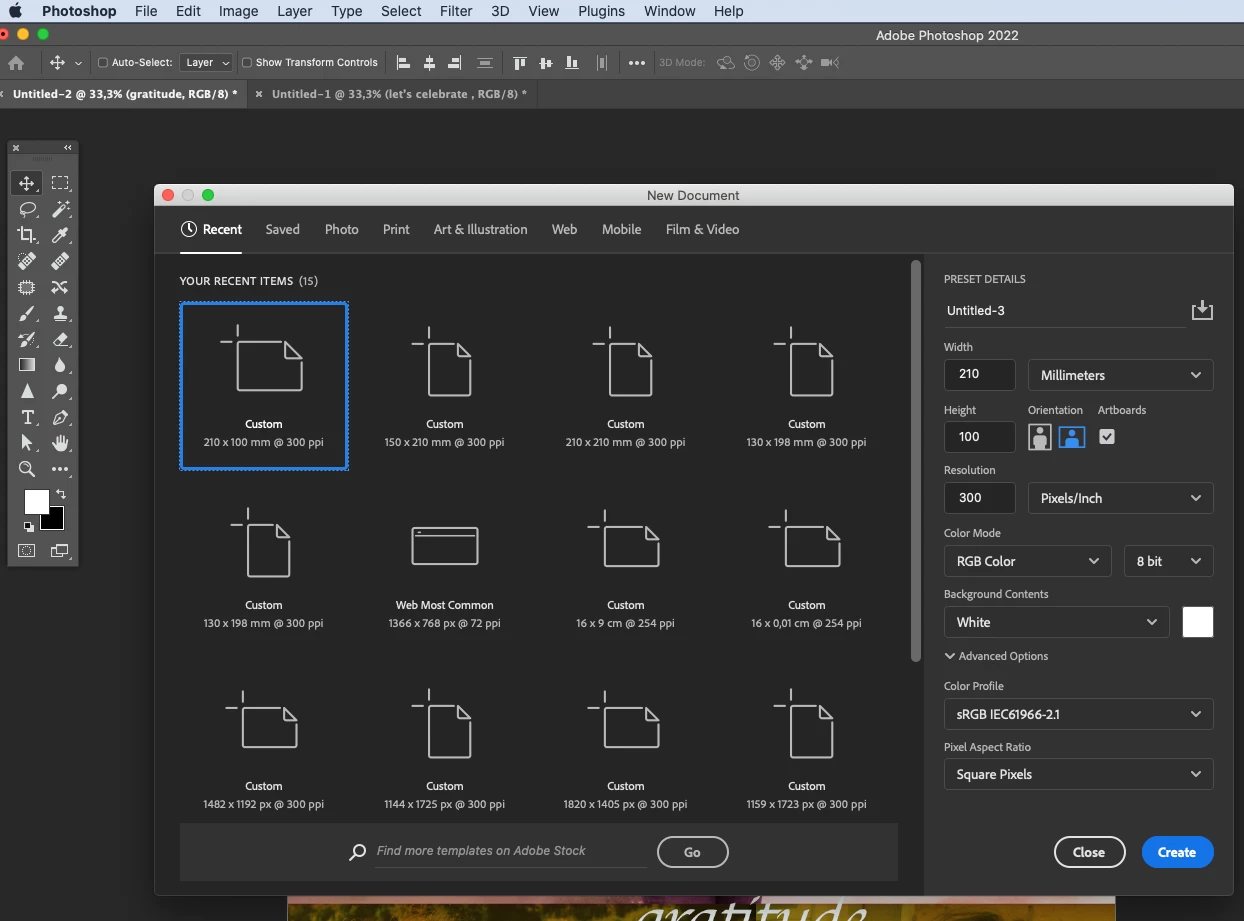This screenshot has height=921, width=1244.
Task: Select the Crop tool
Action: (x=27, y=235)
